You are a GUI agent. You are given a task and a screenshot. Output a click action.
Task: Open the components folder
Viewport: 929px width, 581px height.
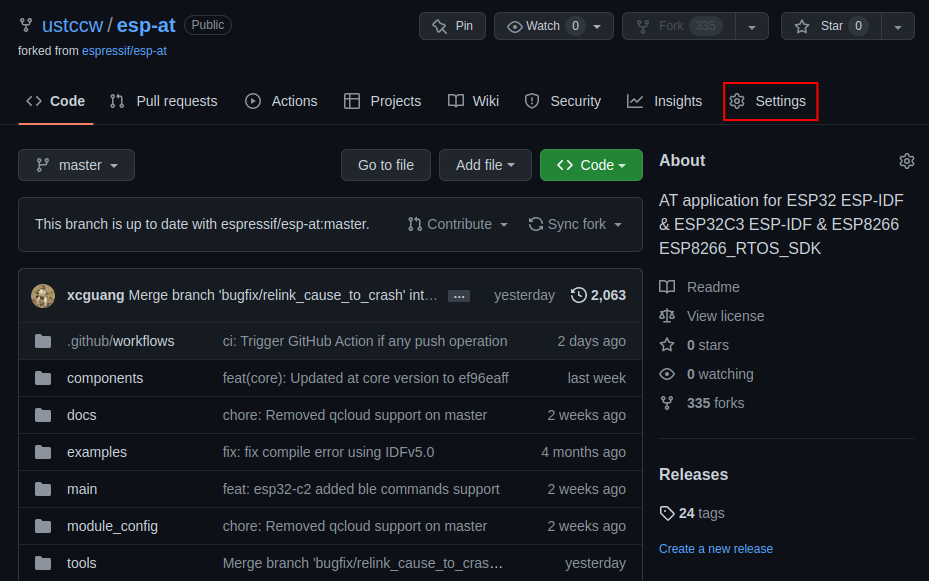point(105,378)
